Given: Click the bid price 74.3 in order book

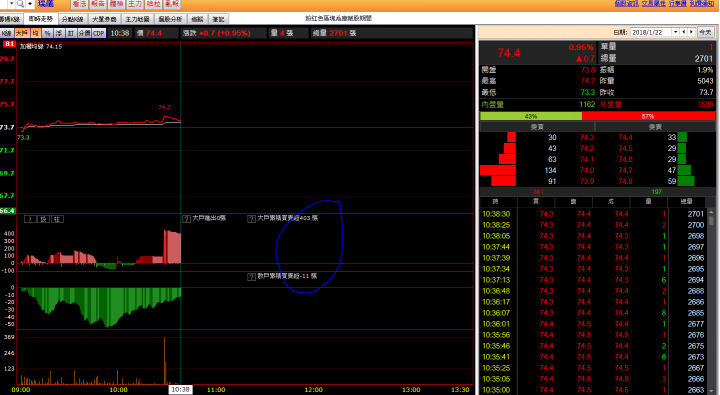Looking at the screenshot, I should 587,137.
